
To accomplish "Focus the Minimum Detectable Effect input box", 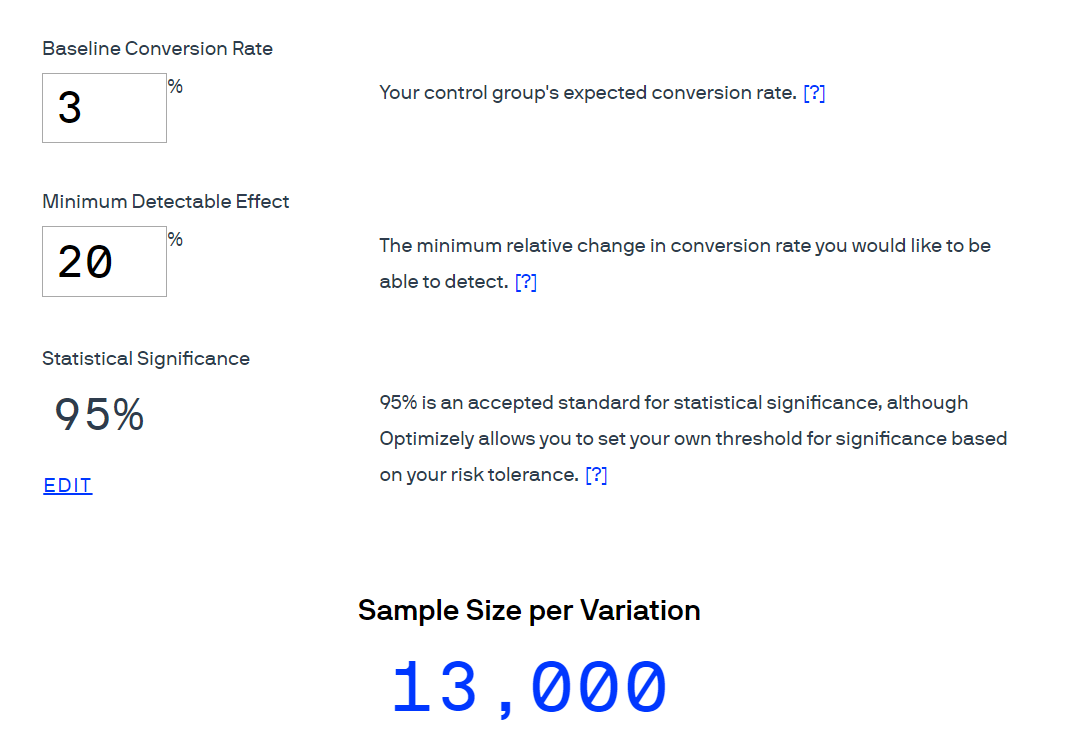I will (x=104, y=262).
